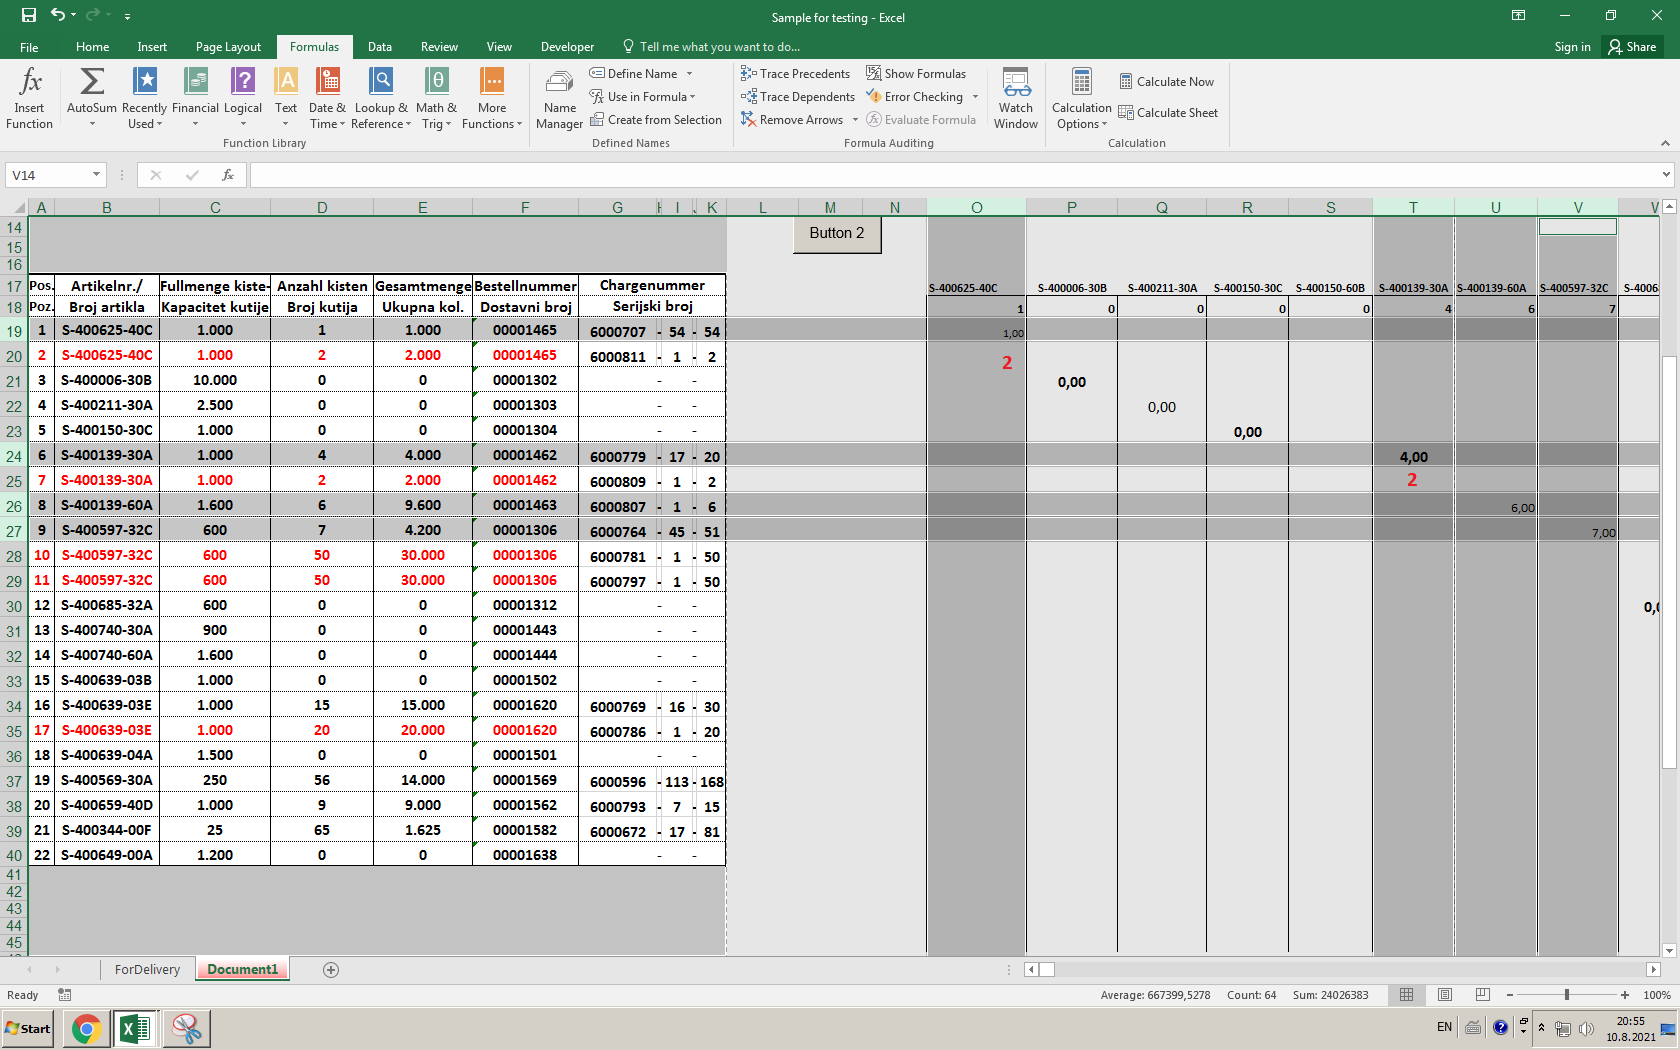Click the Share button
Viewport: 1680px width, 1050px height.
tap(1632, 47)
